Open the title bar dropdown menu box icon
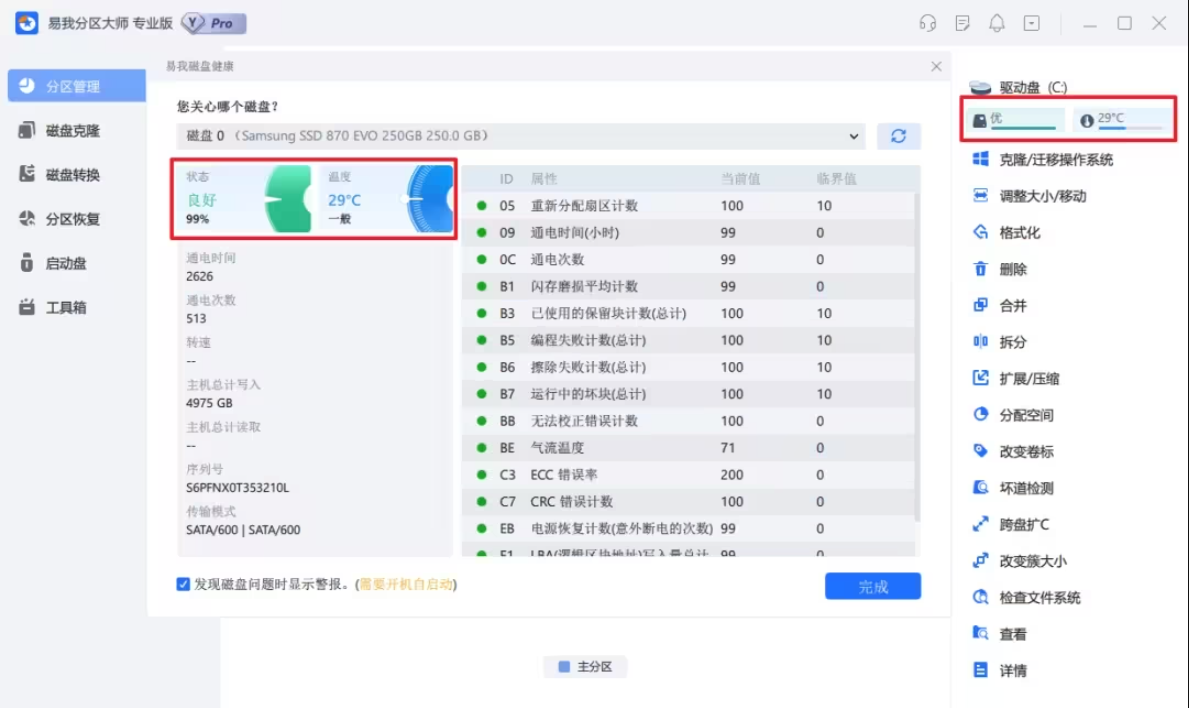This screenshot has width=1189, height=708. pos(1031,23)
